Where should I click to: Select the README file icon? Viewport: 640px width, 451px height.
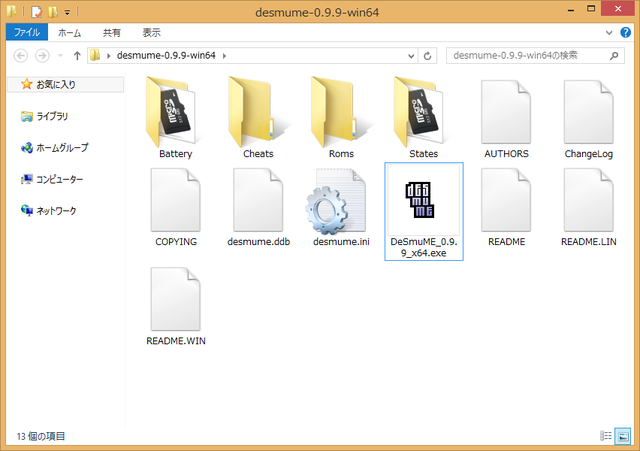coord(506,200)
